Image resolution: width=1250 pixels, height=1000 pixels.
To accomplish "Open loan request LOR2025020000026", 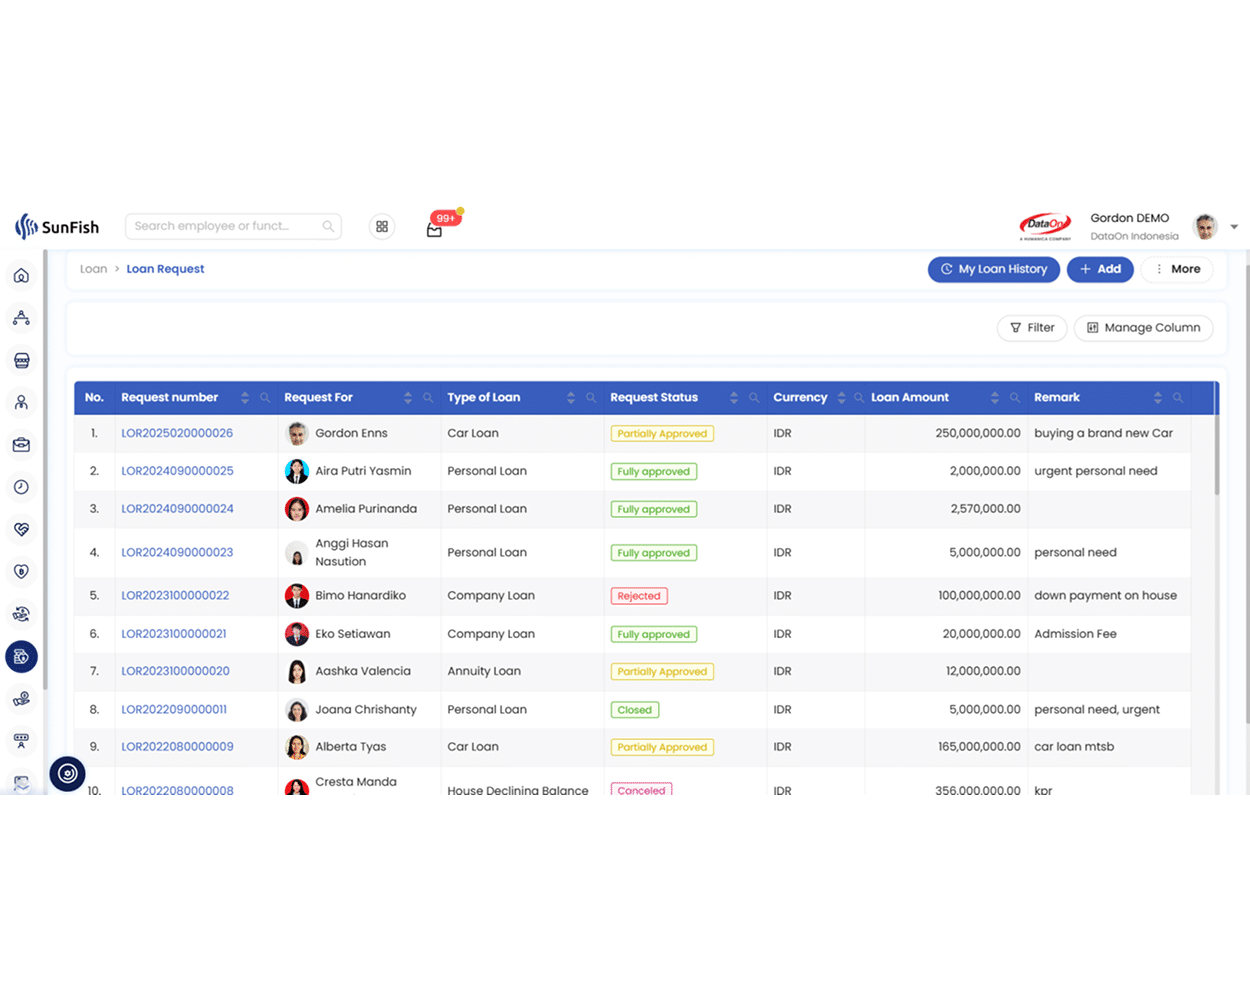I will tap(175, 433).
